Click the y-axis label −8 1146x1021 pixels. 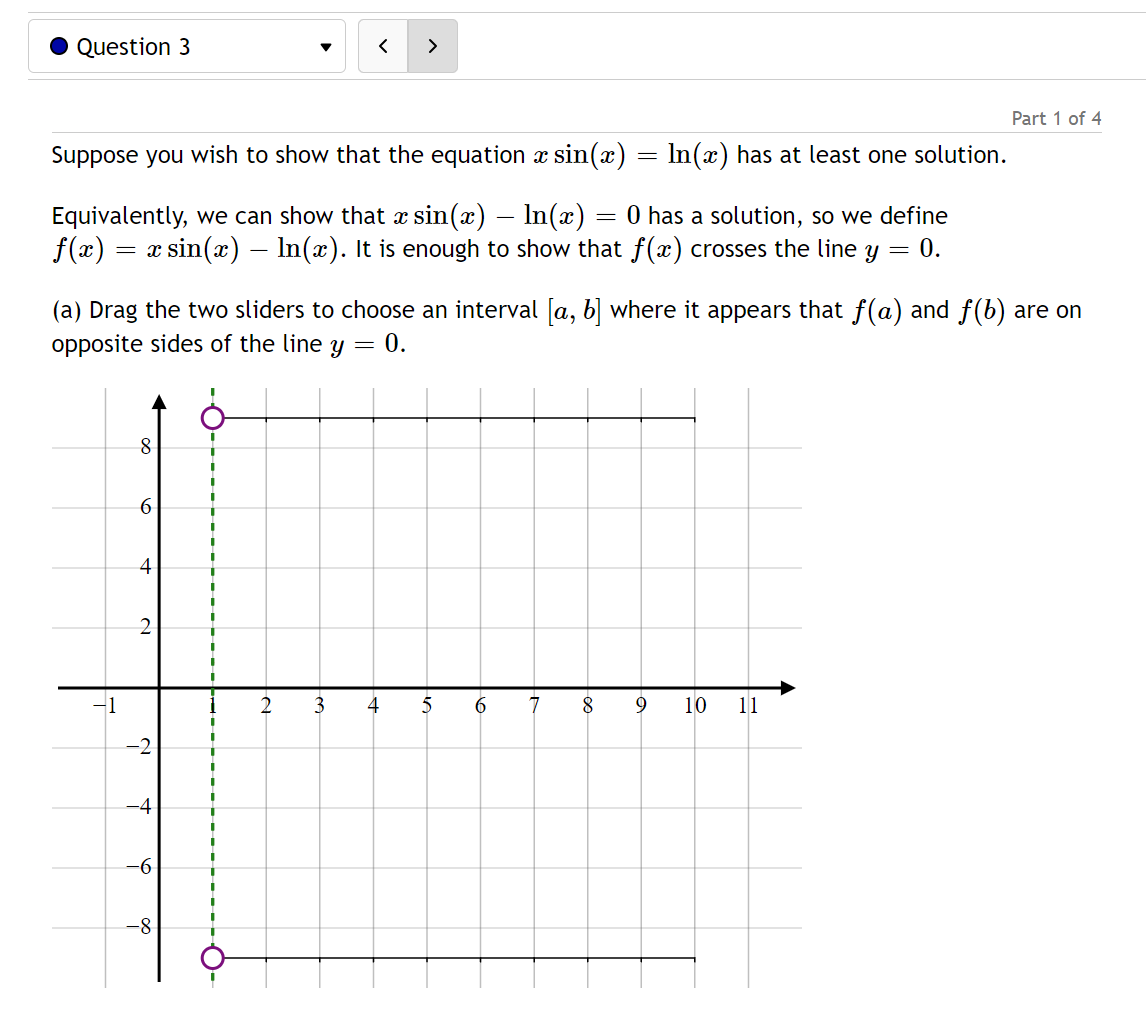point(139,926)
